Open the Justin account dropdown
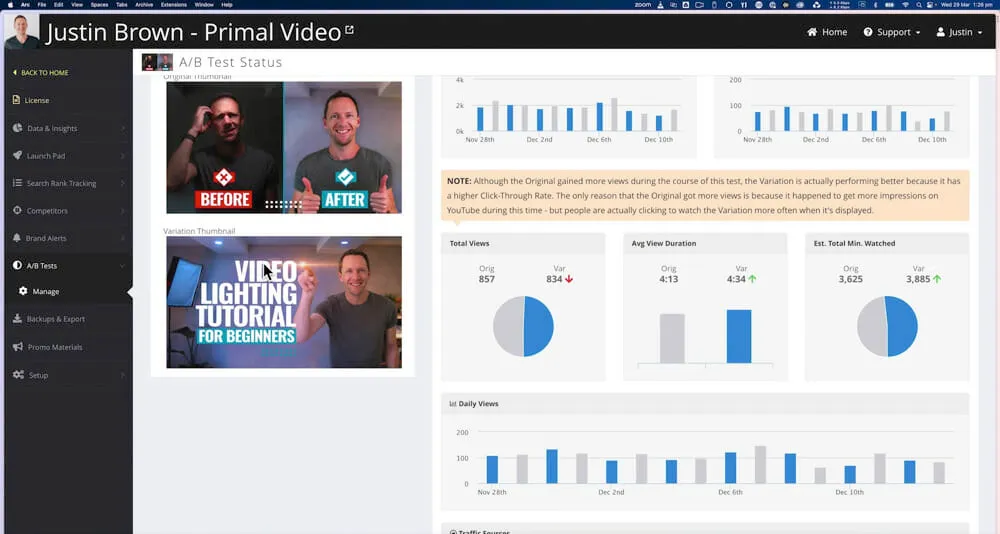The image size is (1000, 534). pyautogui.click(x=959, y=32)
